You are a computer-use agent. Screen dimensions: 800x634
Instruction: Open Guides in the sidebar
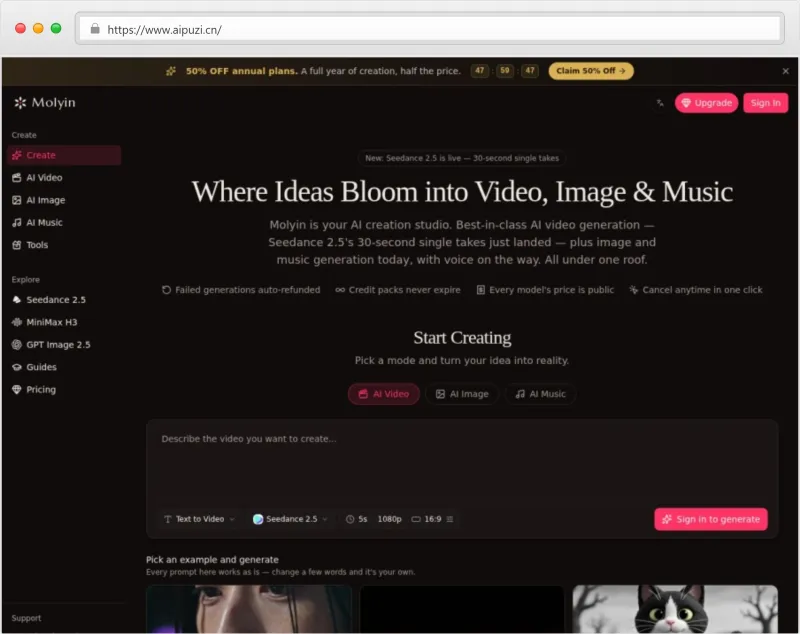64,367
